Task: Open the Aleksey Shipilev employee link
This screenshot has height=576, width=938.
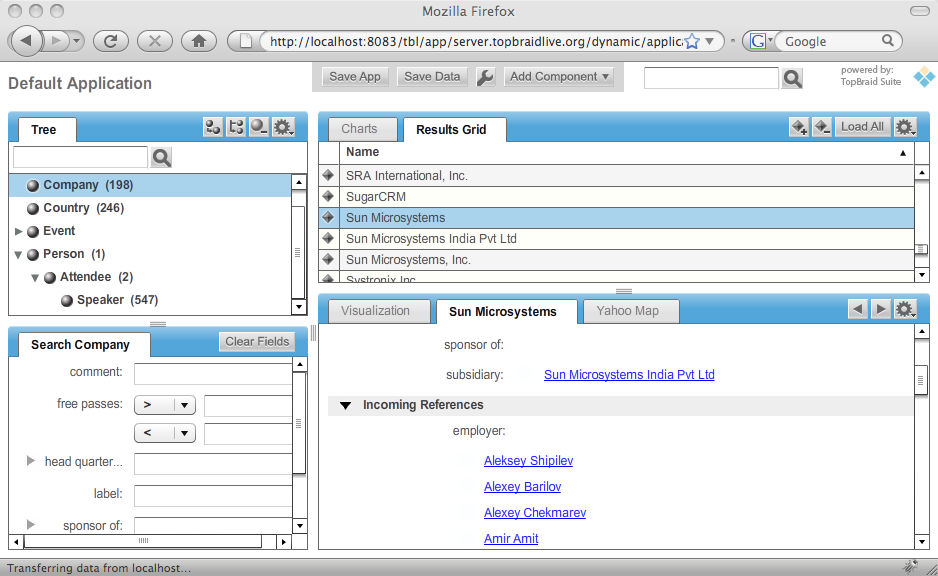Action: coord(528,461)
